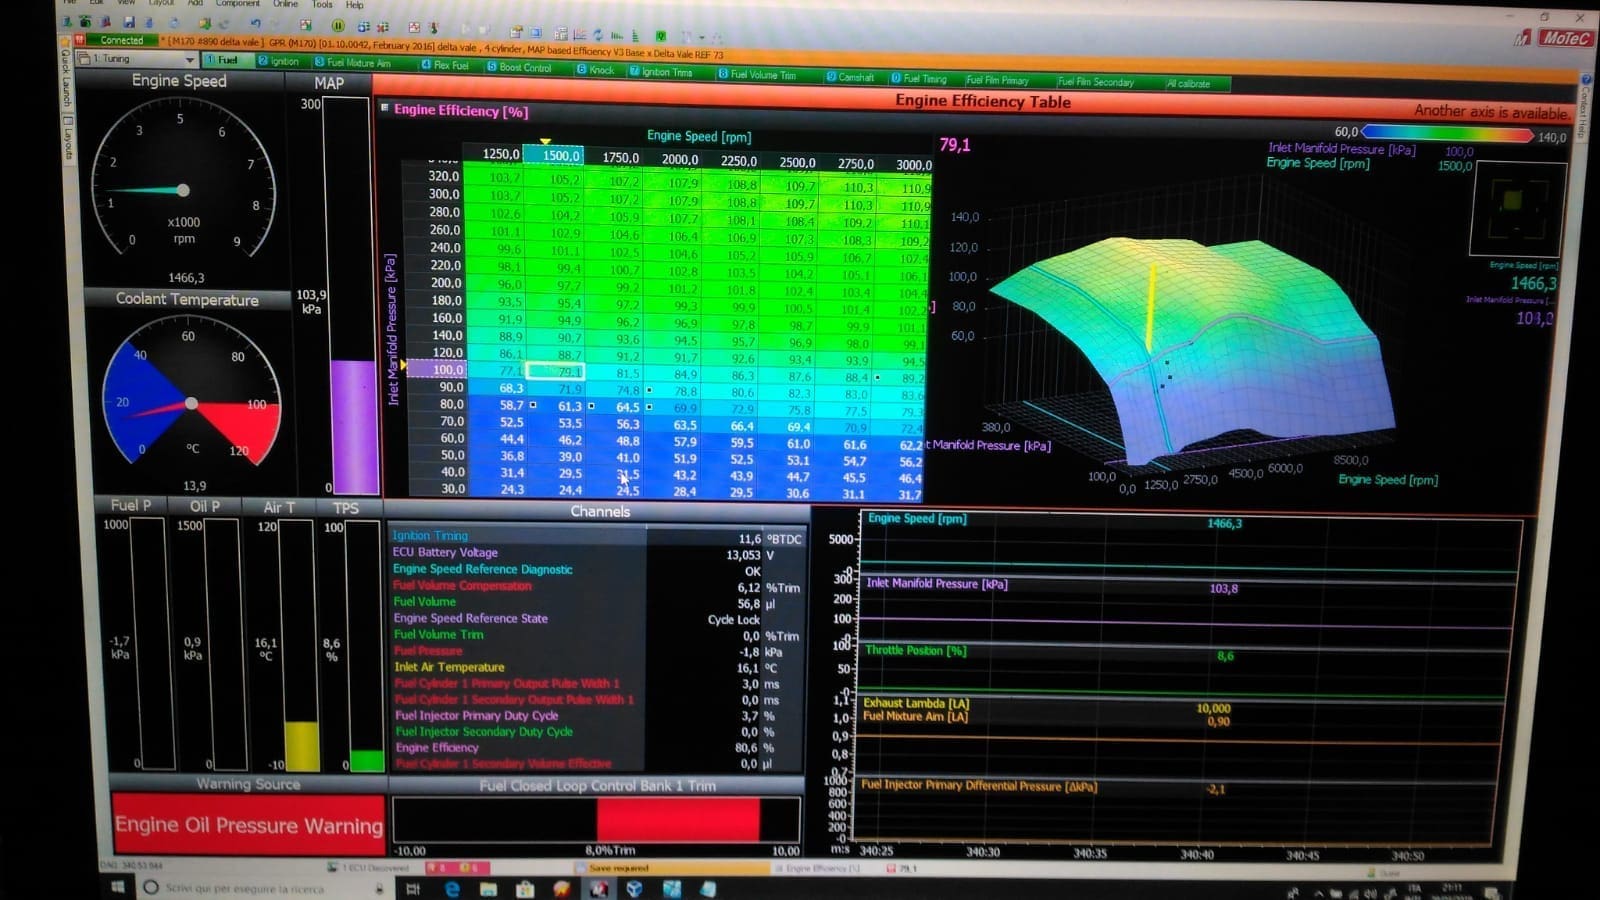This screenshot has width=1600, height=900.
Task: Click the Throttle Position [%] graph label
Action: click(915, 650)
